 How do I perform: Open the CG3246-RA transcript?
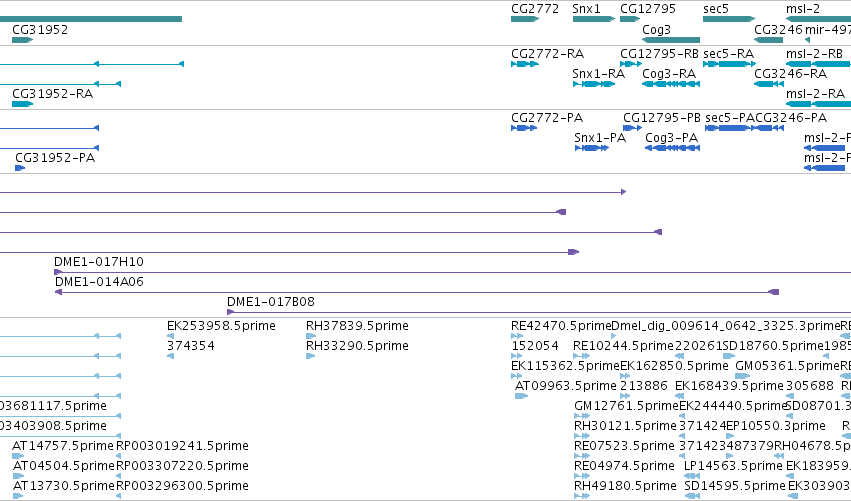click(x=769, y=84)
